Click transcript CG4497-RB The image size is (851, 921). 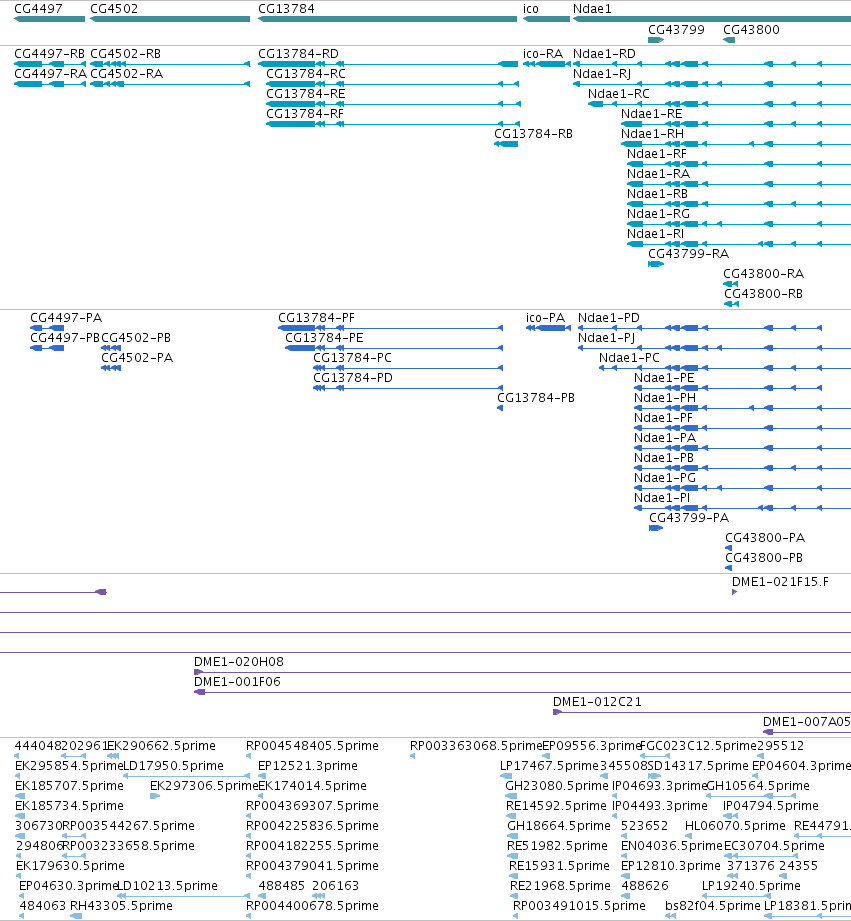pos(50,54)
